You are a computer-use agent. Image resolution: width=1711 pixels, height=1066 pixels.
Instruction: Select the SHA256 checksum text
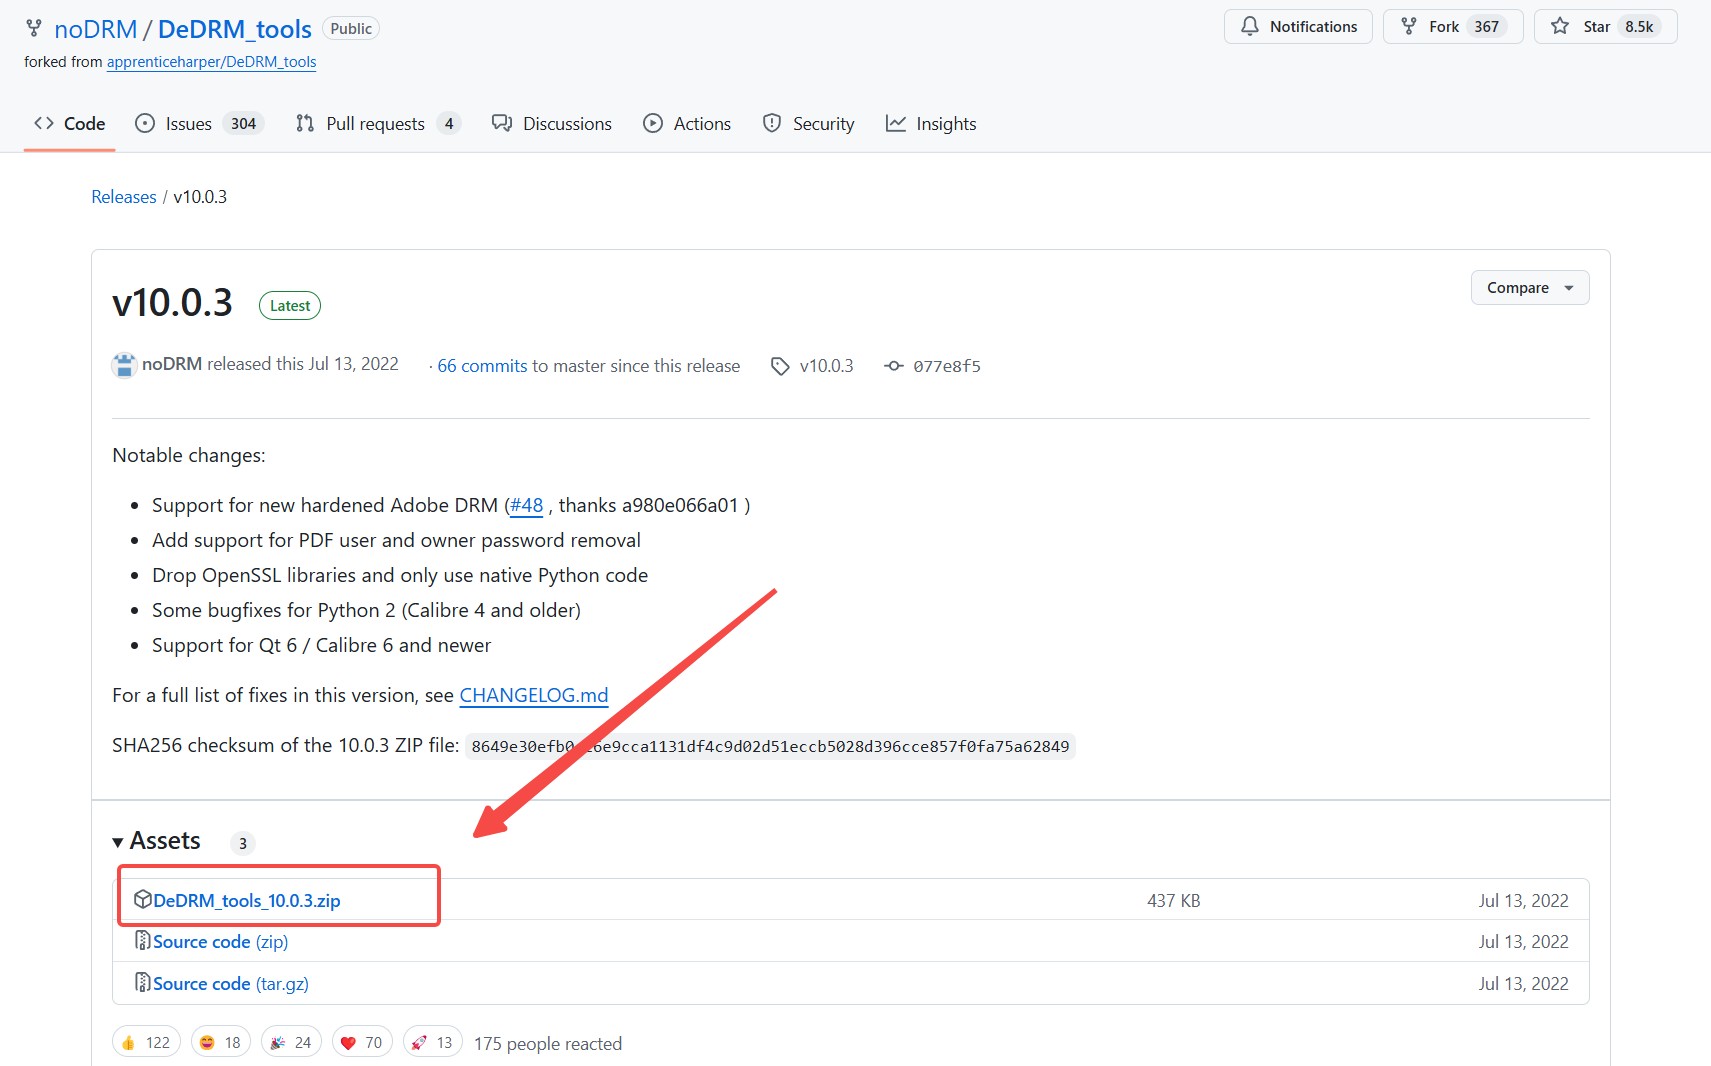770,746
